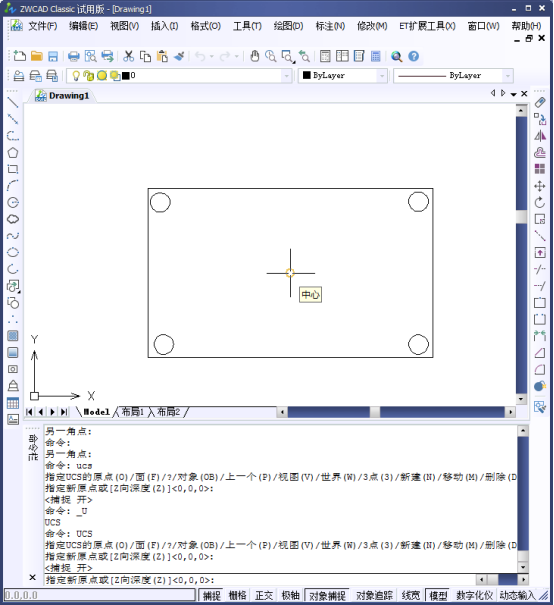Toggle 栅格 grid display

237,595
